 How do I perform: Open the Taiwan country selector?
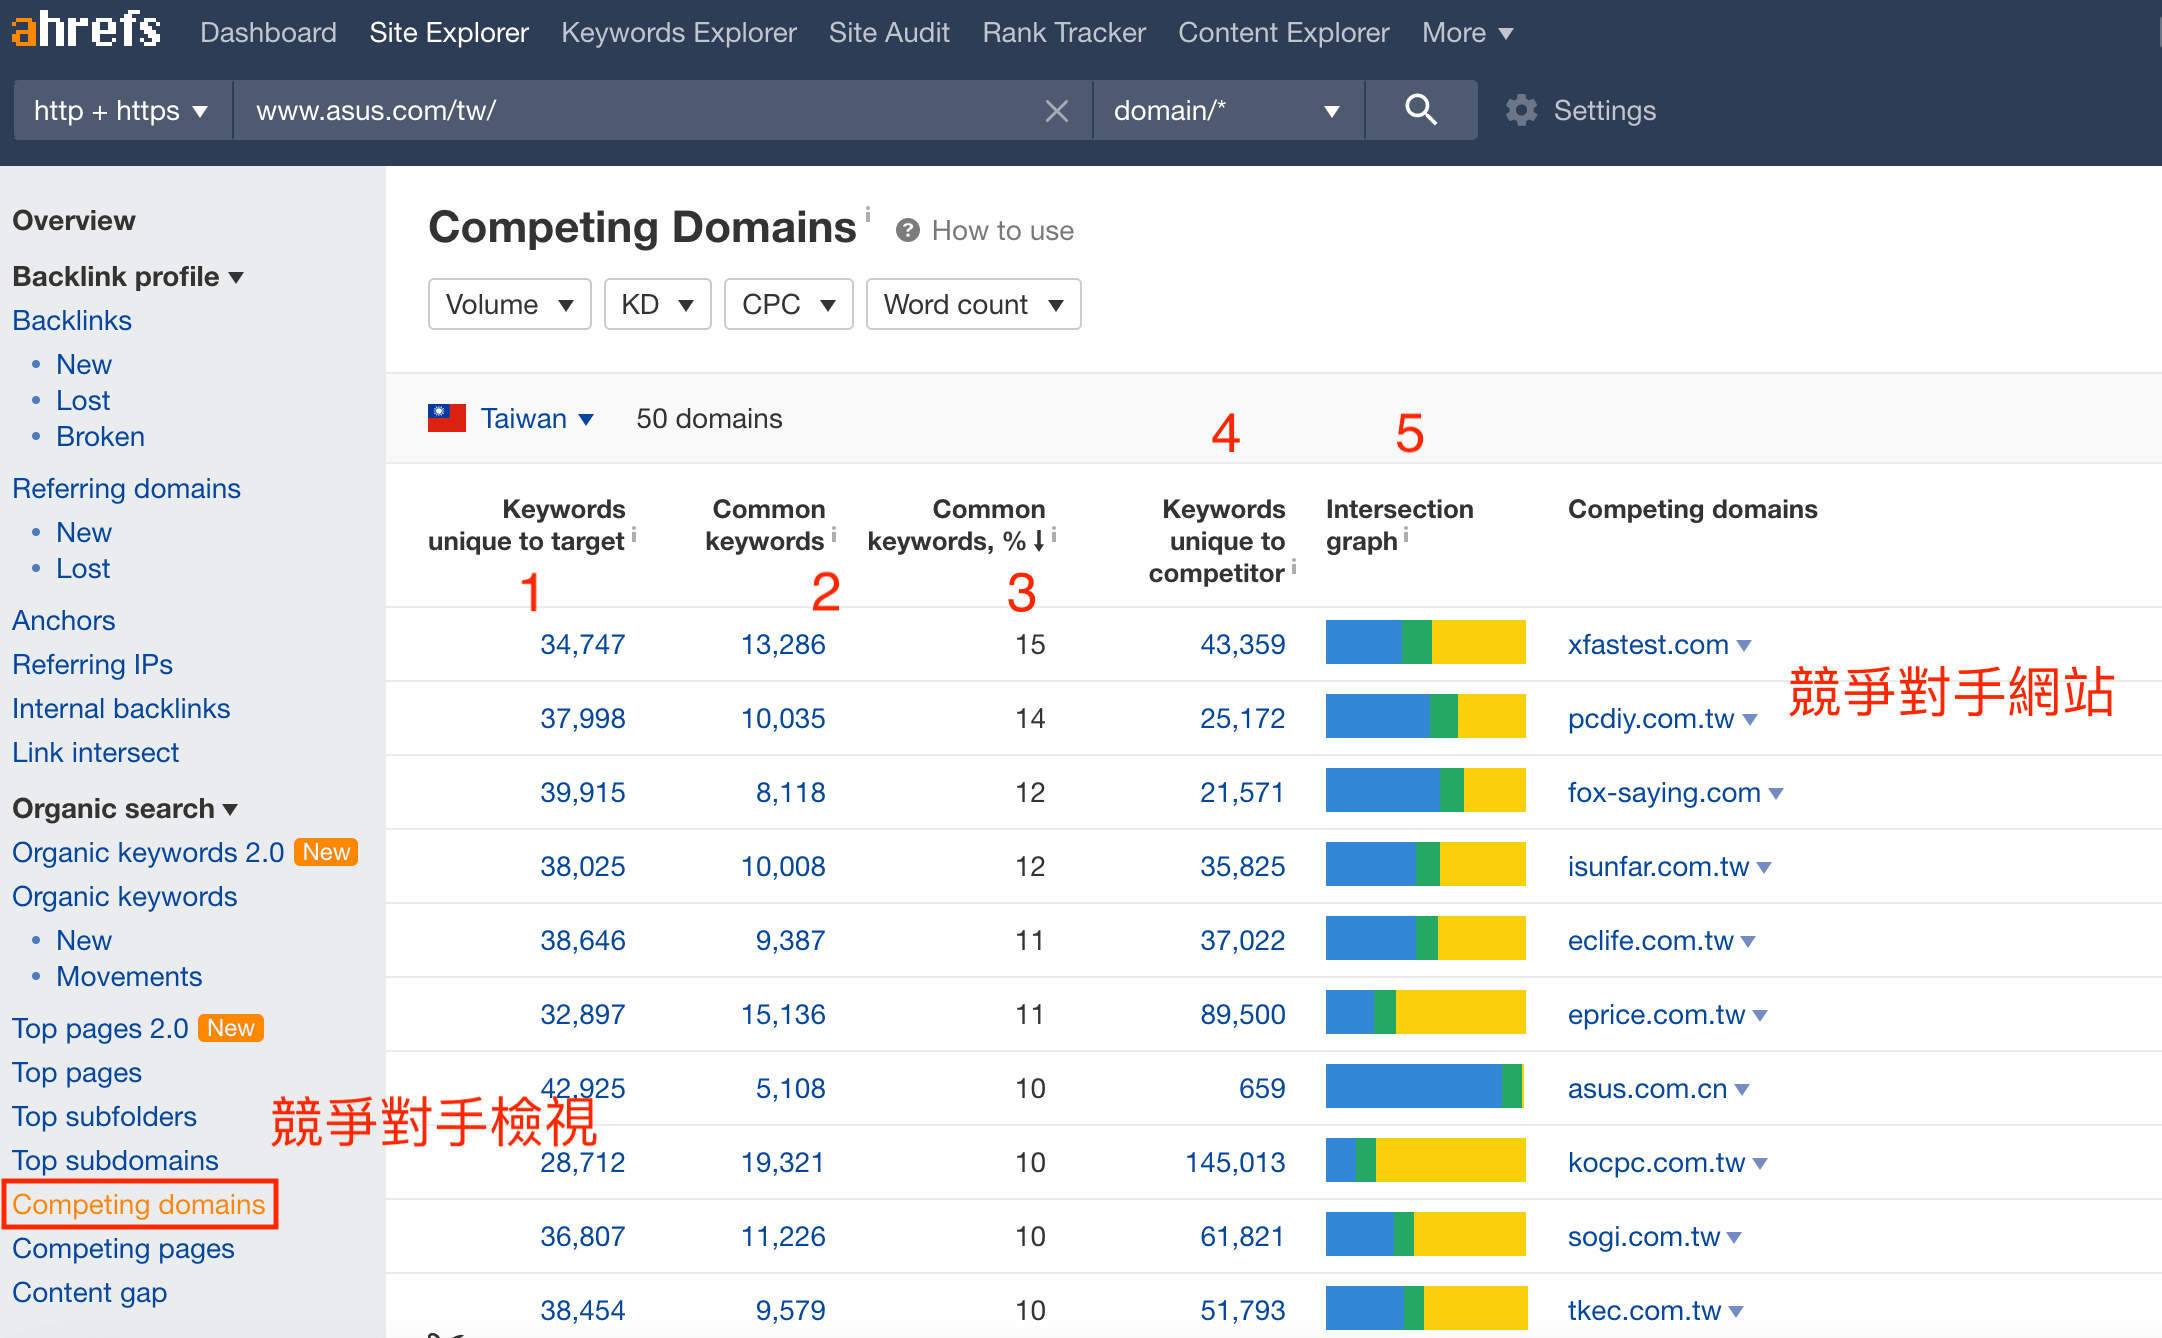click(537, 418)
